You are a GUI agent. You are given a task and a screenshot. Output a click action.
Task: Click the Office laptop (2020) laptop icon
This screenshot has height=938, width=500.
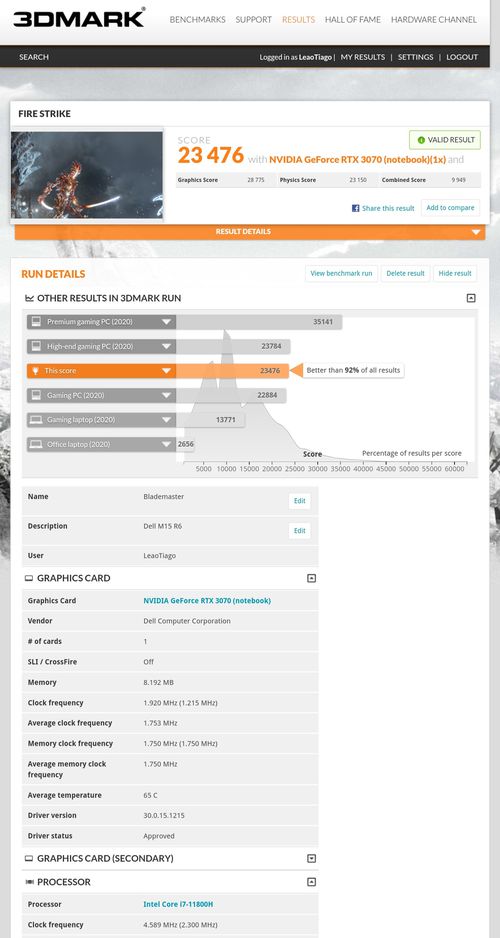(36, 444)
